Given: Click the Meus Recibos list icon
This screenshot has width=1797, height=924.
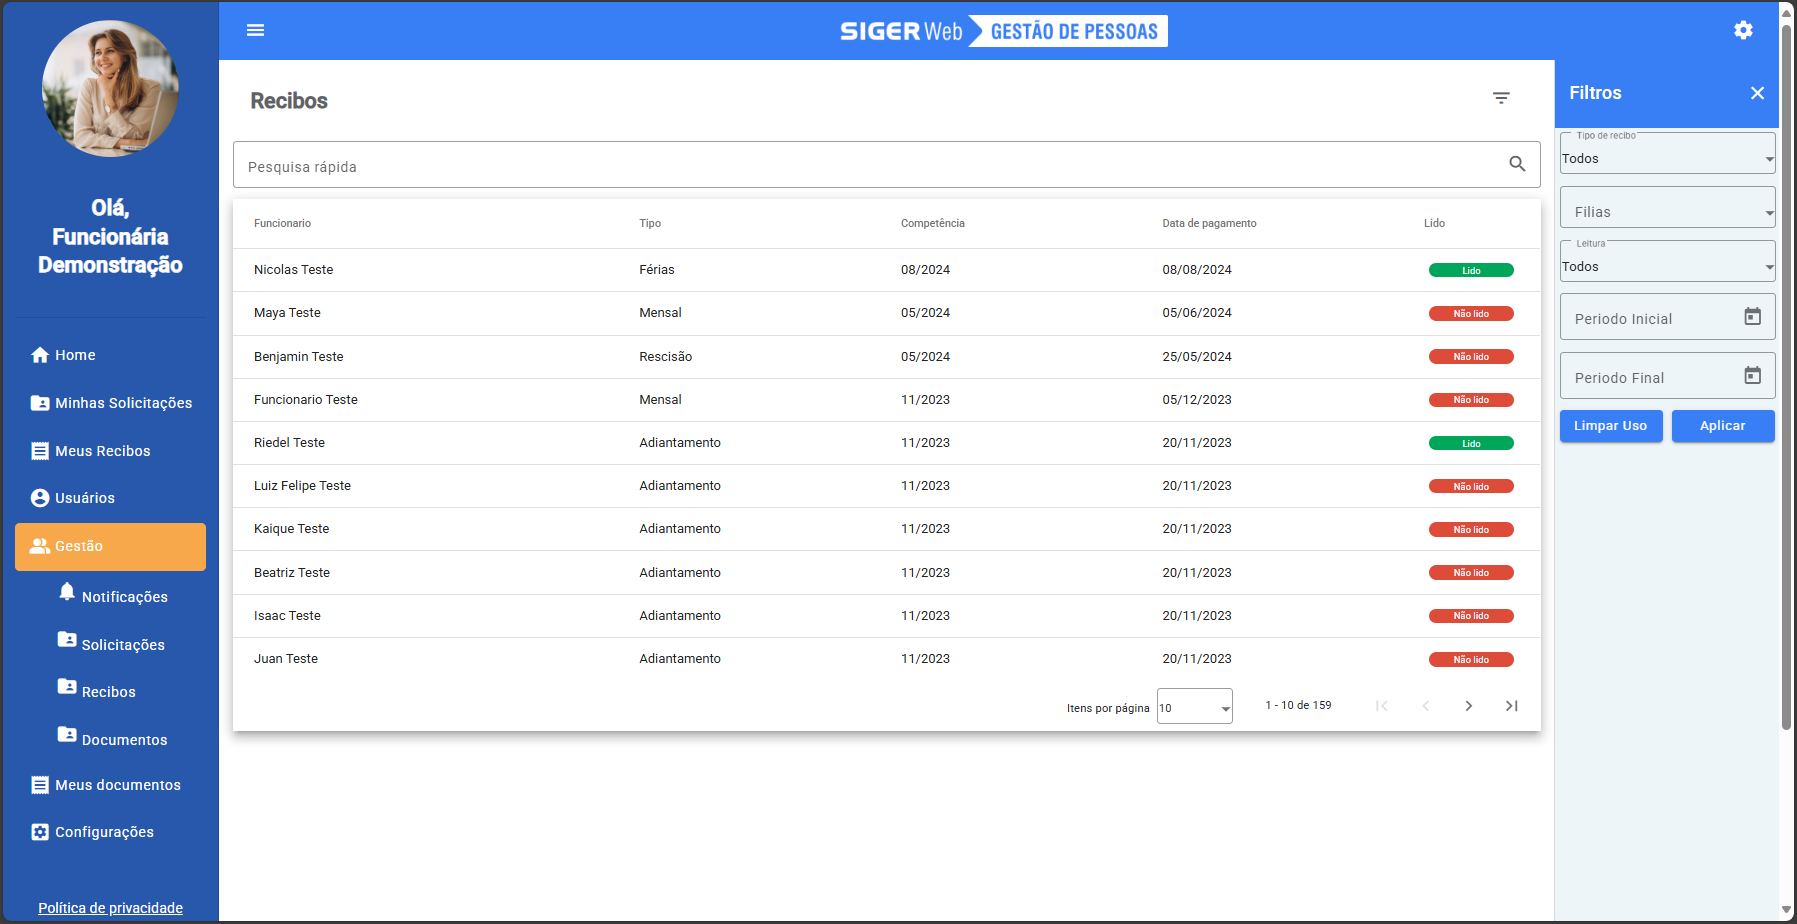Looking at the screenshot, I should click(40, 451).
